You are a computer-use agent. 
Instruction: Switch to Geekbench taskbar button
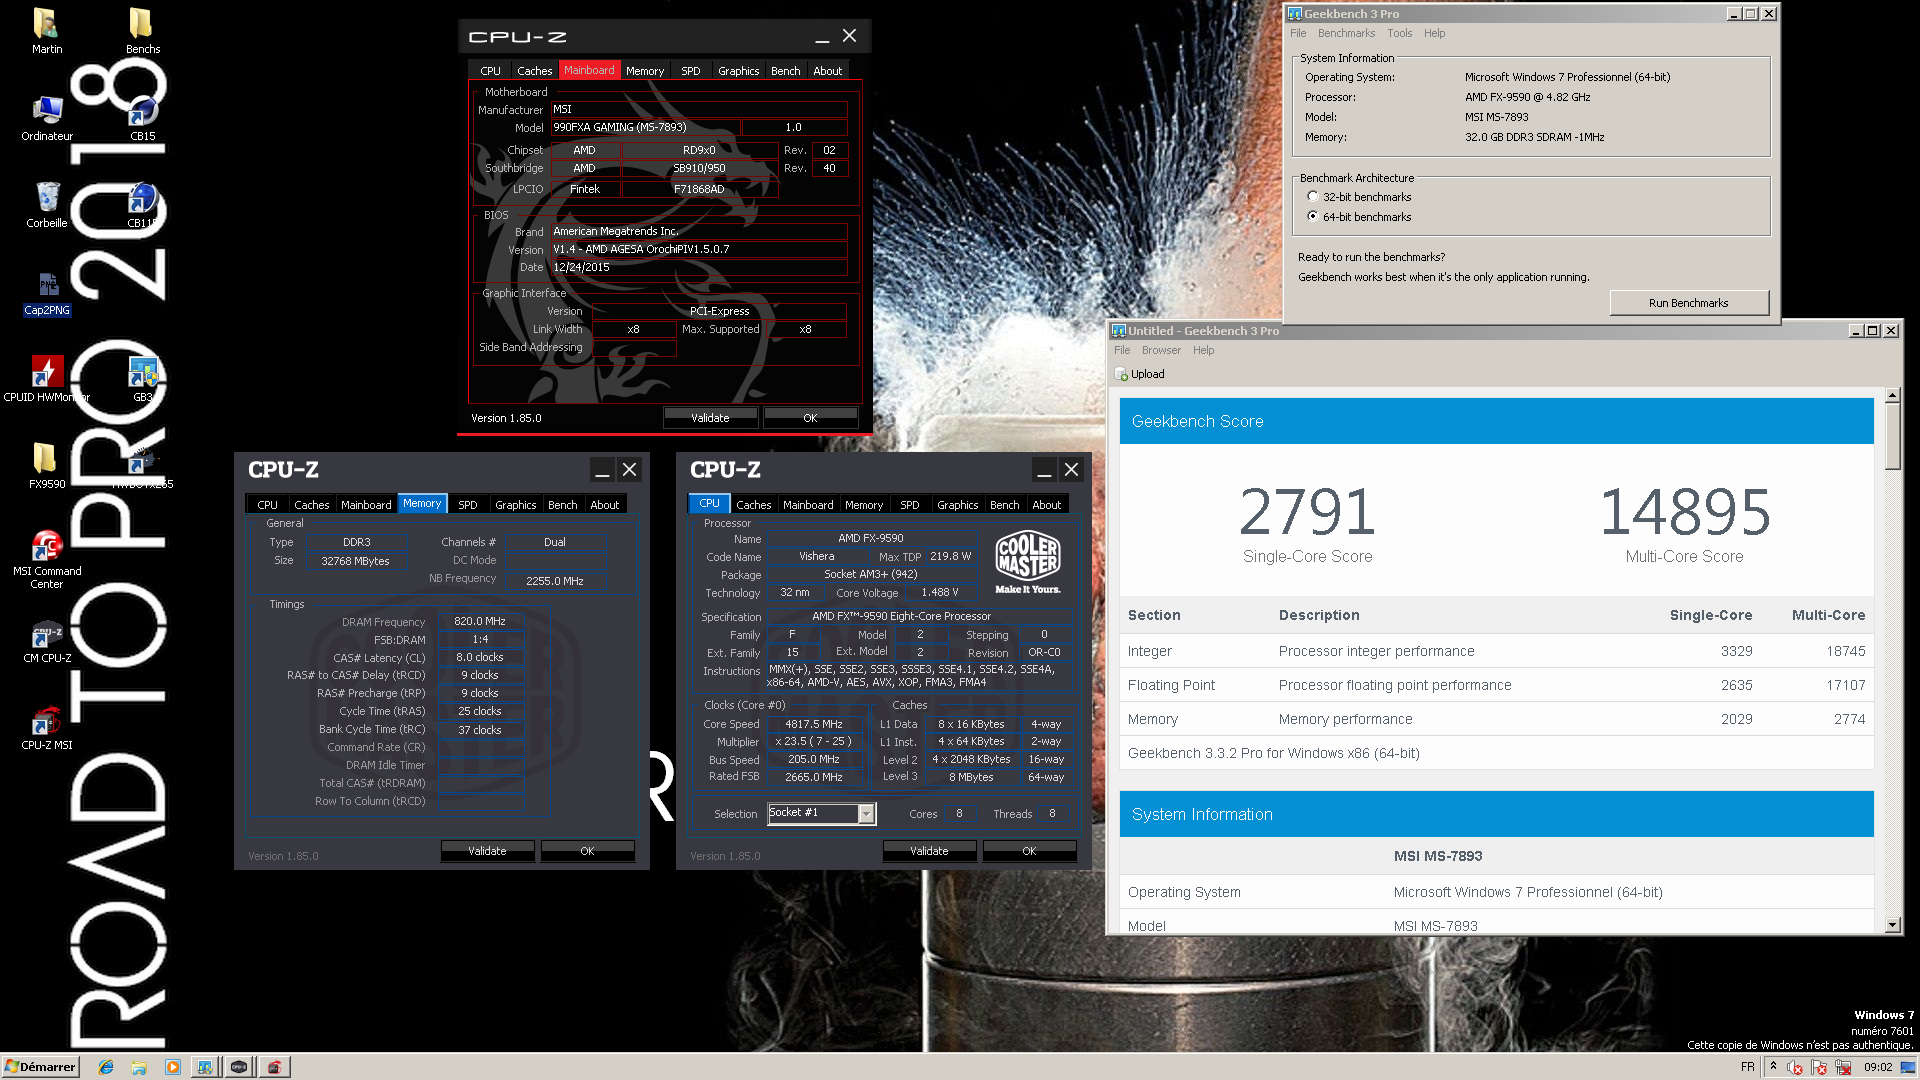tap(204, 1067)
